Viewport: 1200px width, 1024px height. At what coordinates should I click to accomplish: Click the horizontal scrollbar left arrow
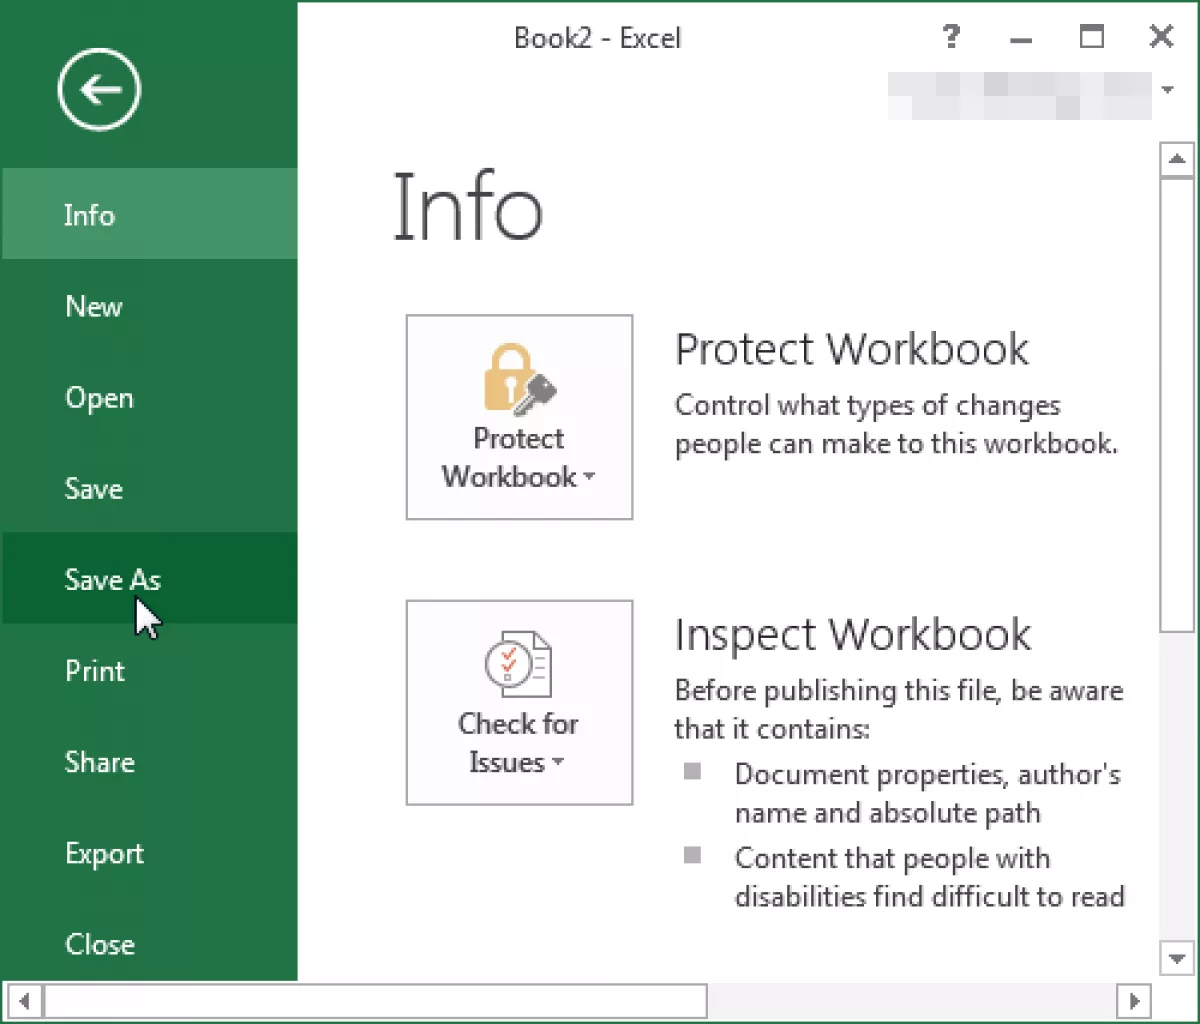[24, 1001]
